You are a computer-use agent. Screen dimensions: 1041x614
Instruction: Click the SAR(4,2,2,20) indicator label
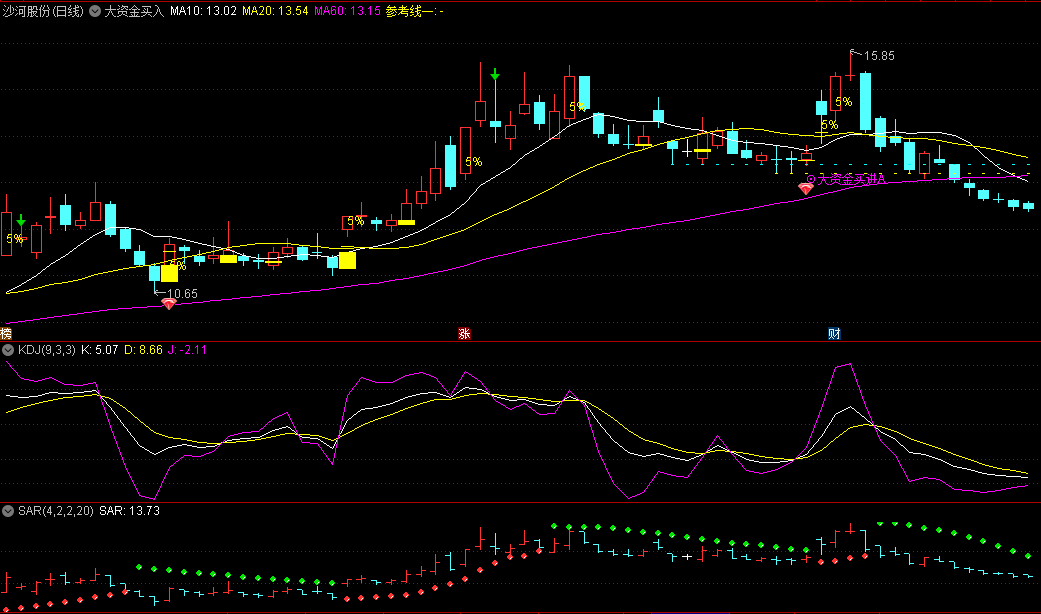click(56, 511)
